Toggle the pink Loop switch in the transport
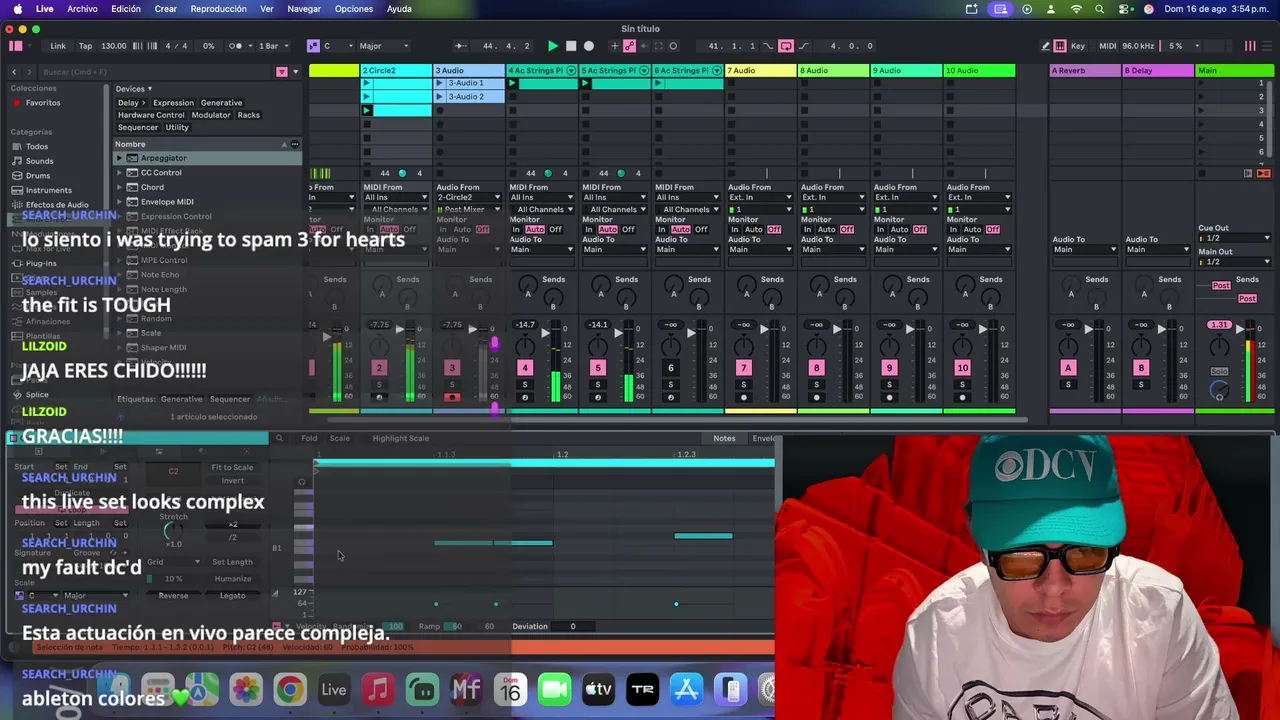1280x720 pixels. click(786, 46)
